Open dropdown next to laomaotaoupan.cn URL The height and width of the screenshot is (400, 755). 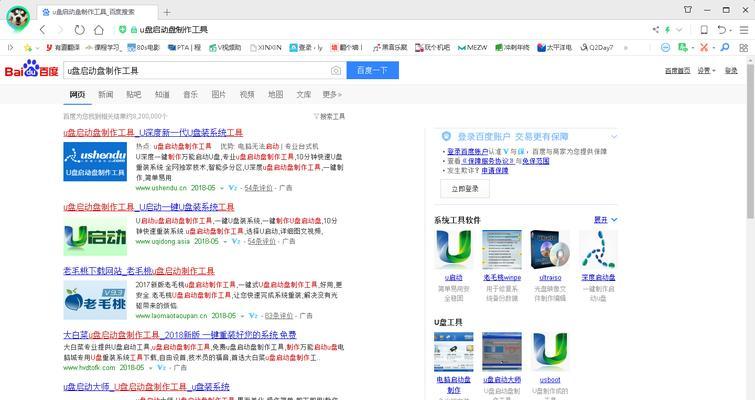(x=243, y=316)
